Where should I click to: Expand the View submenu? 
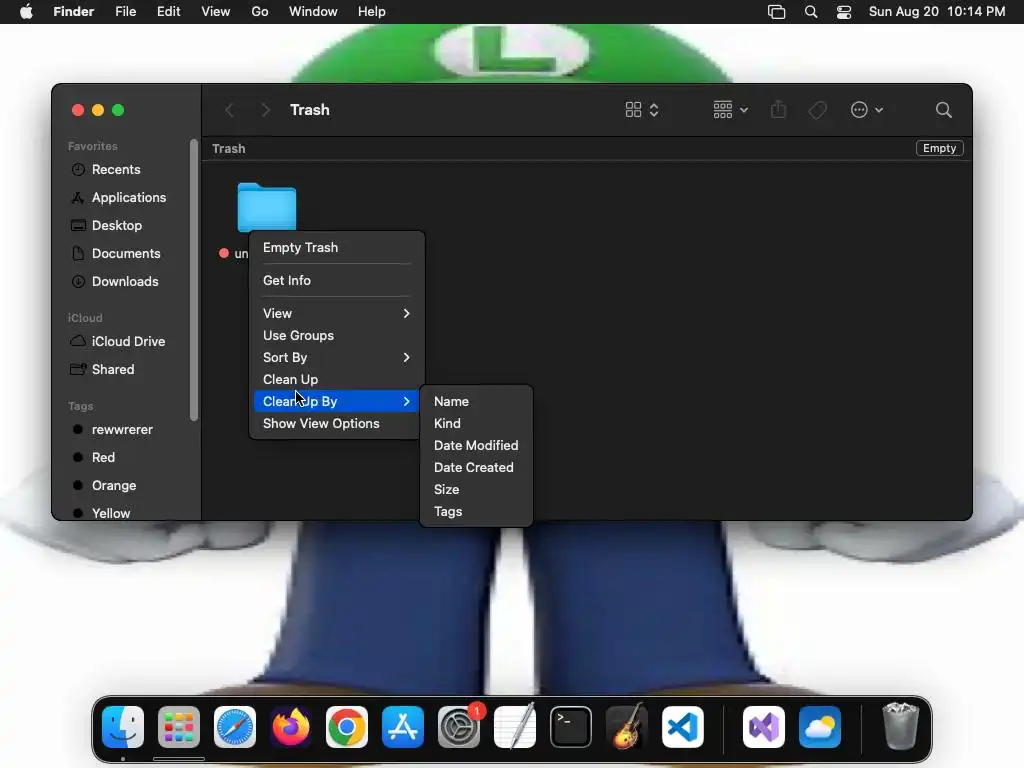(x=336, y=313)
